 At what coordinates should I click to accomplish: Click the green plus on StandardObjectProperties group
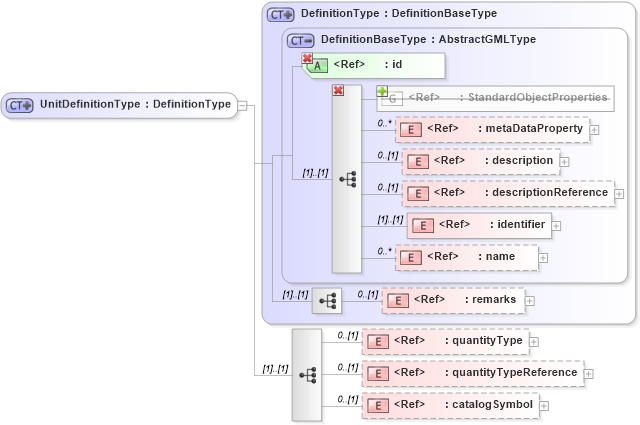tap(382, 91)
